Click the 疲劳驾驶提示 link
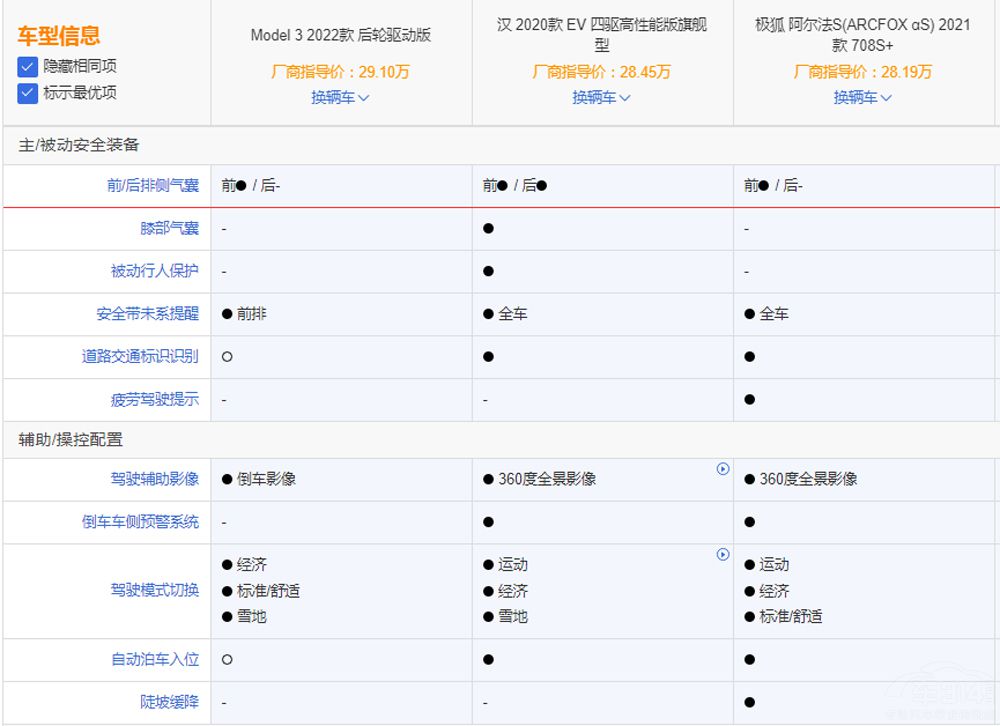The width and height of the screenshot is (1000, 726). [x=154, y=399]
